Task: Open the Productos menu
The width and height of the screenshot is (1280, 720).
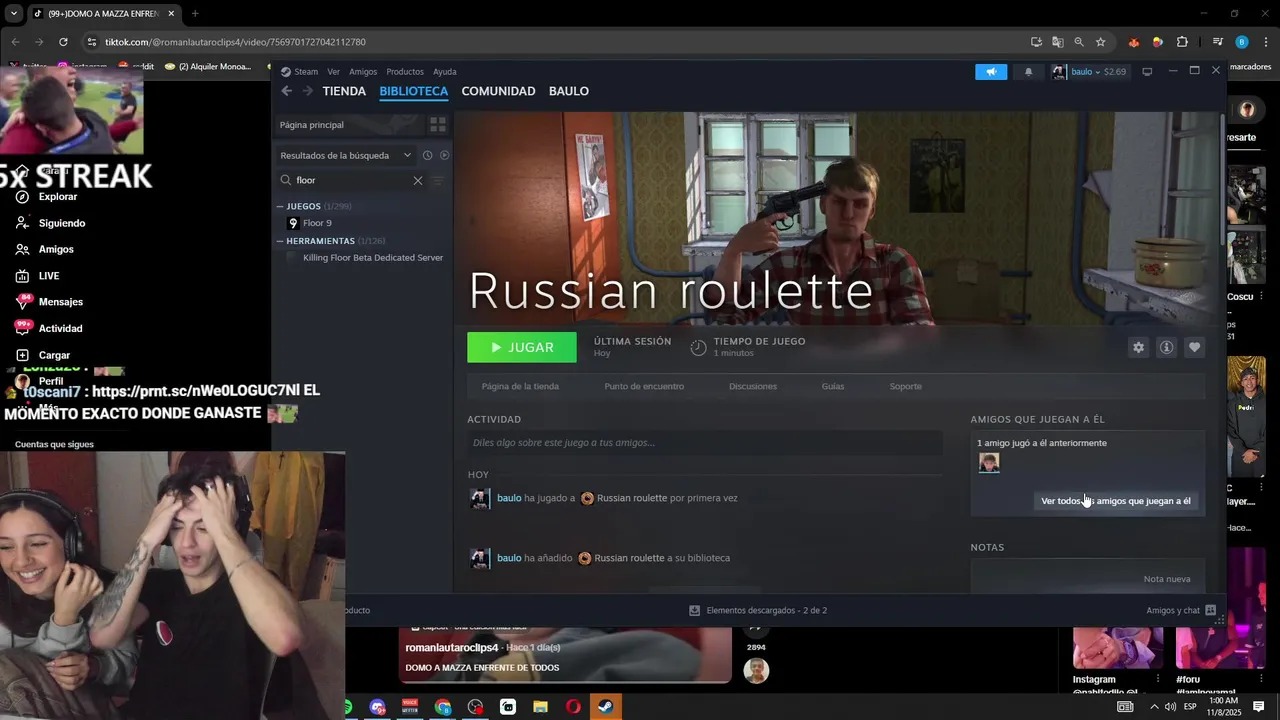Action: click(405, 72)
